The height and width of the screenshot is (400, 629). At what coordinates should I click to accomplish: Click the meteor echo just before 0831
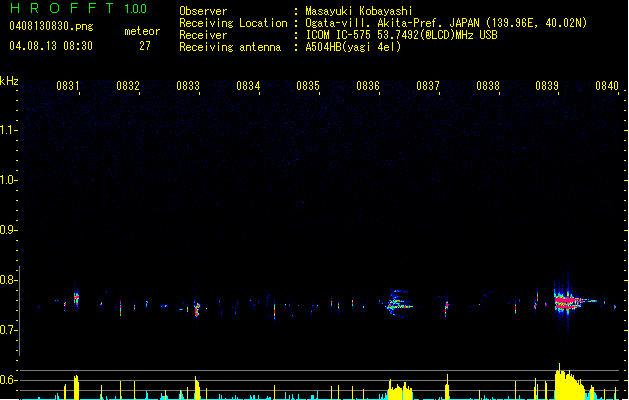(76, 299)
